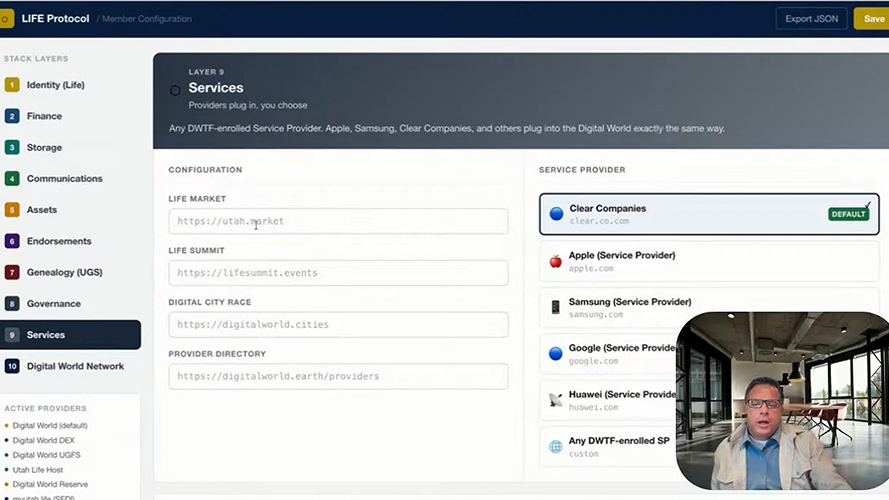The width and height of the screenshot is (889, 500).
Task: Click the Save button
Action: click(x=873, y=19)
